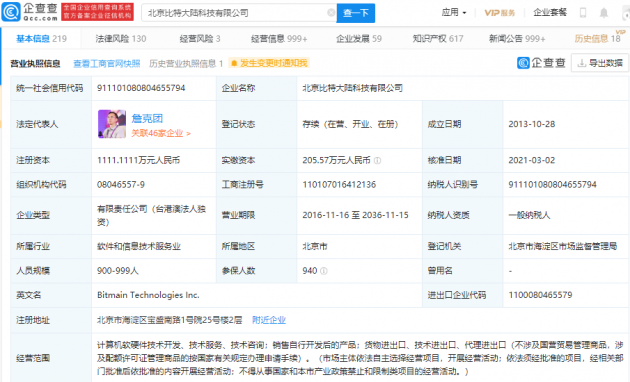Select taxpayer type 一般纳税人

click(529, 215)
